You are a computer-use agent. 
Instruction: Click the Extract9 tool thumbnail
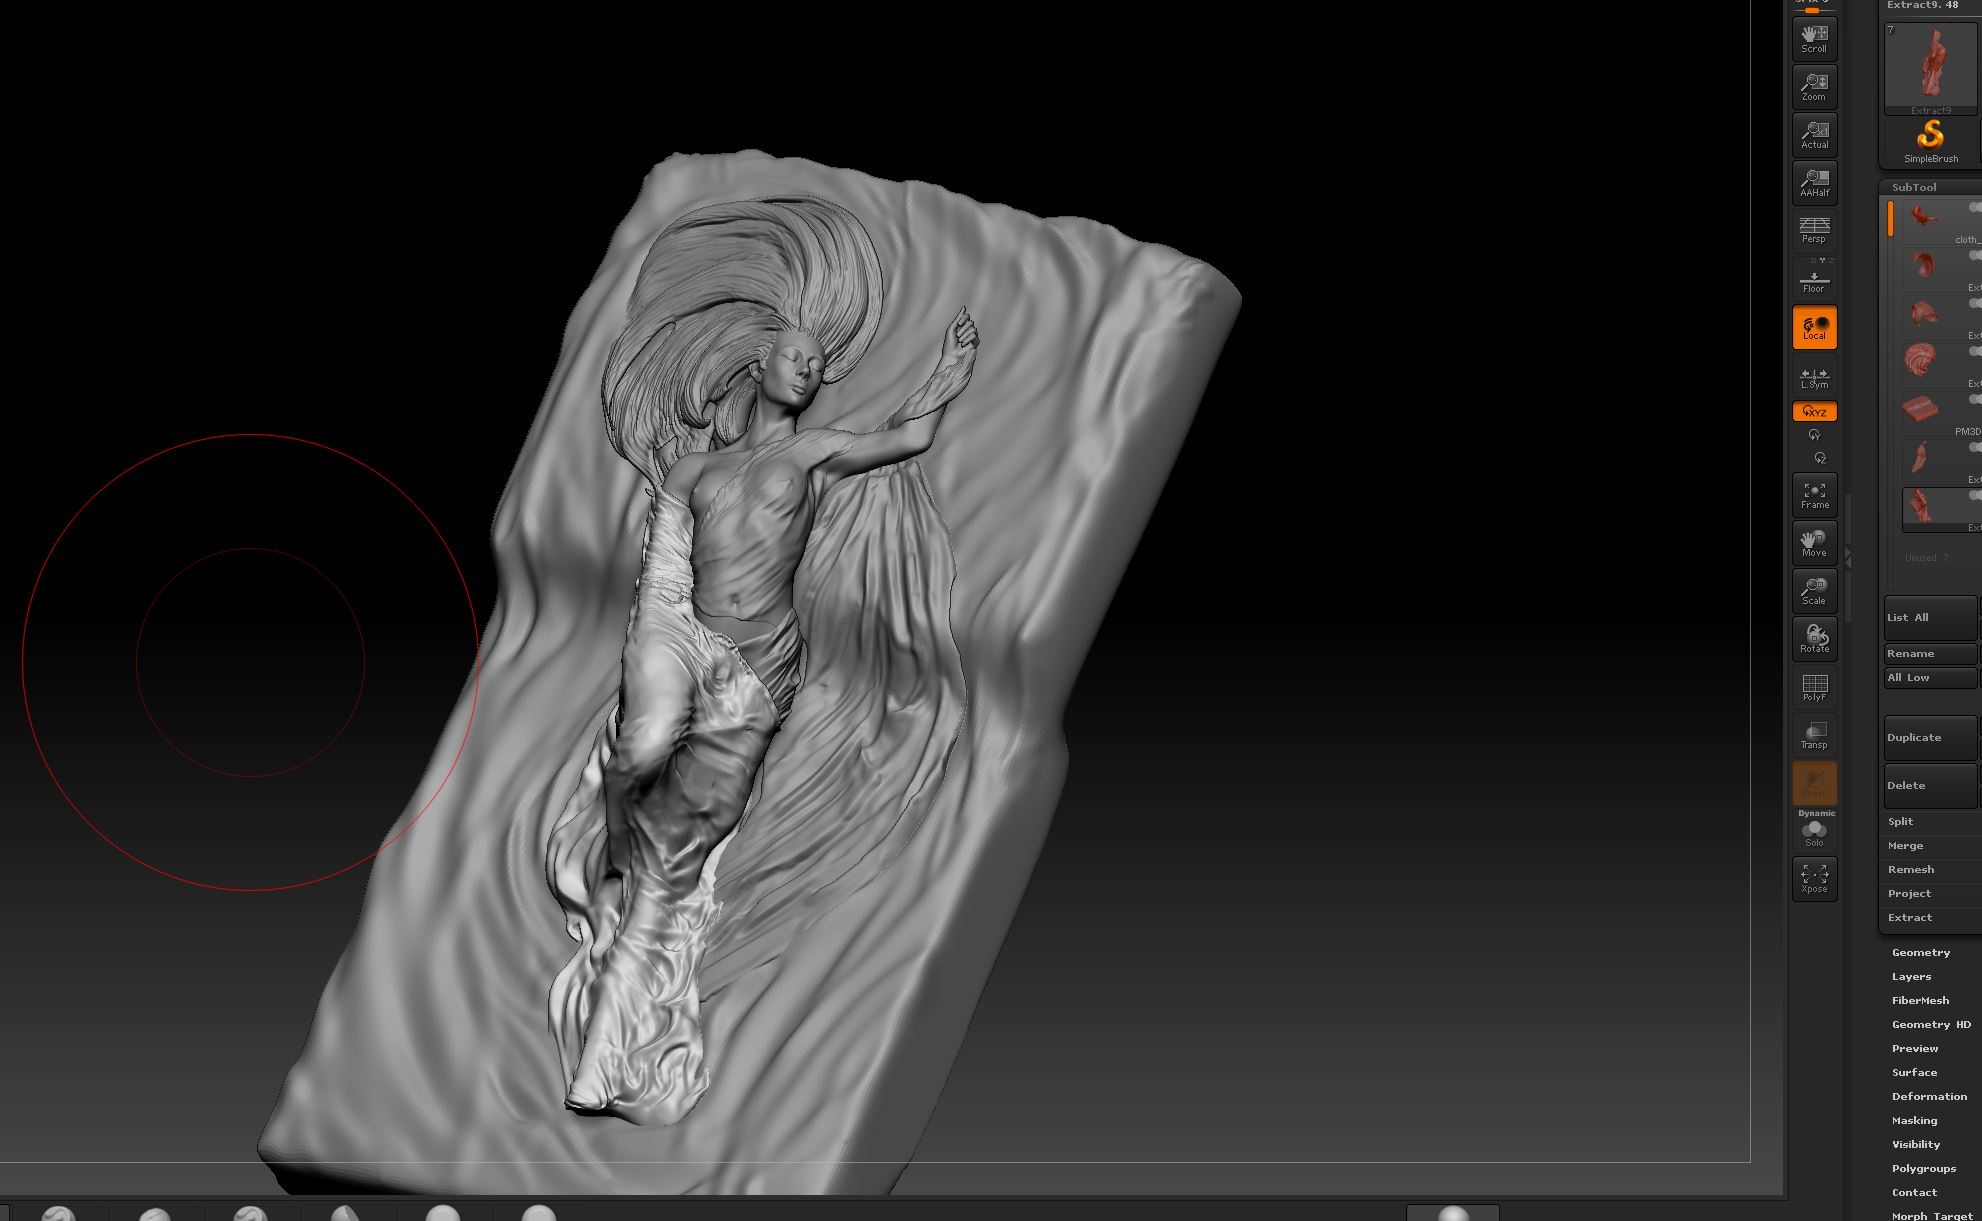pos(1930,67)
